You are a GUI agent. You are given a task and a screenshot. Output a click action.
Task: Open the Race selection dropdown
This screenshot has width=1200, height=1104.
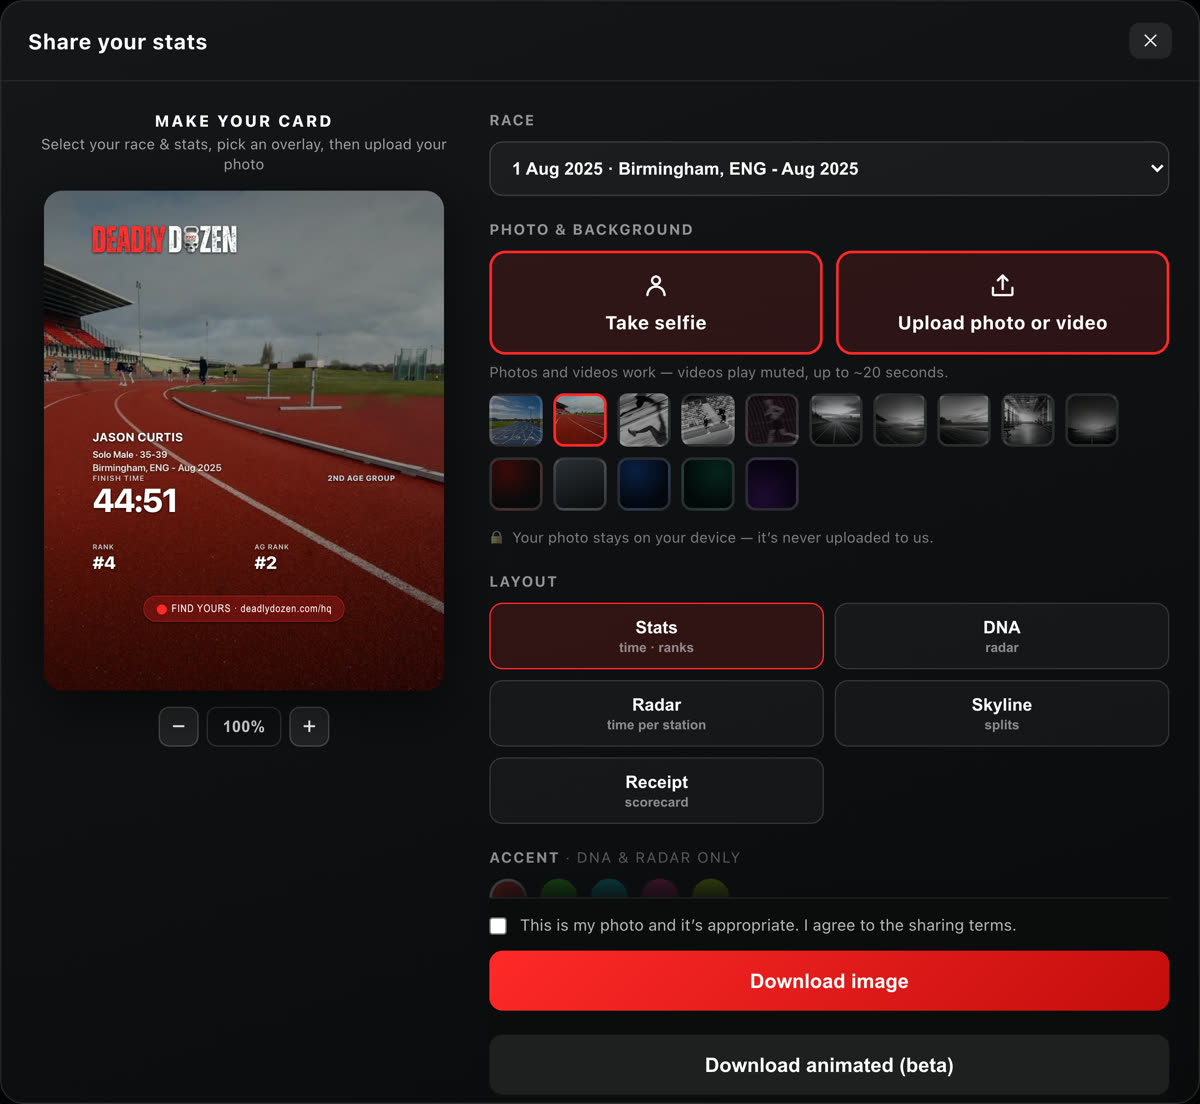click(x=829, y=169)
